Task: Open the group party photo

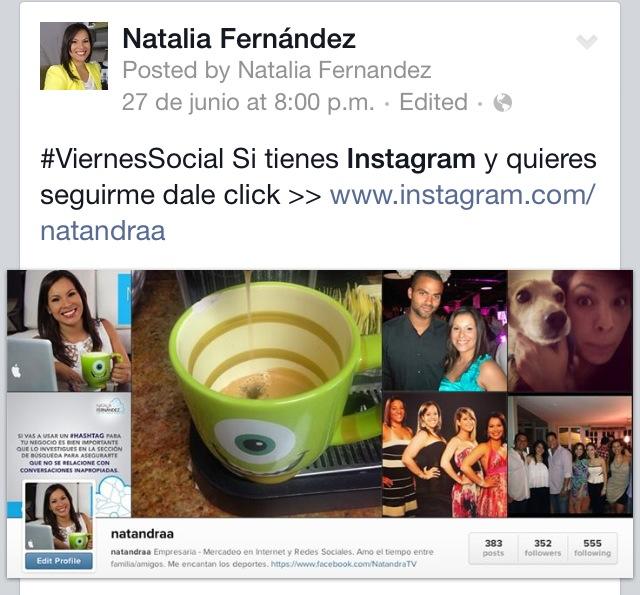Action: click(x=570, y=455)
